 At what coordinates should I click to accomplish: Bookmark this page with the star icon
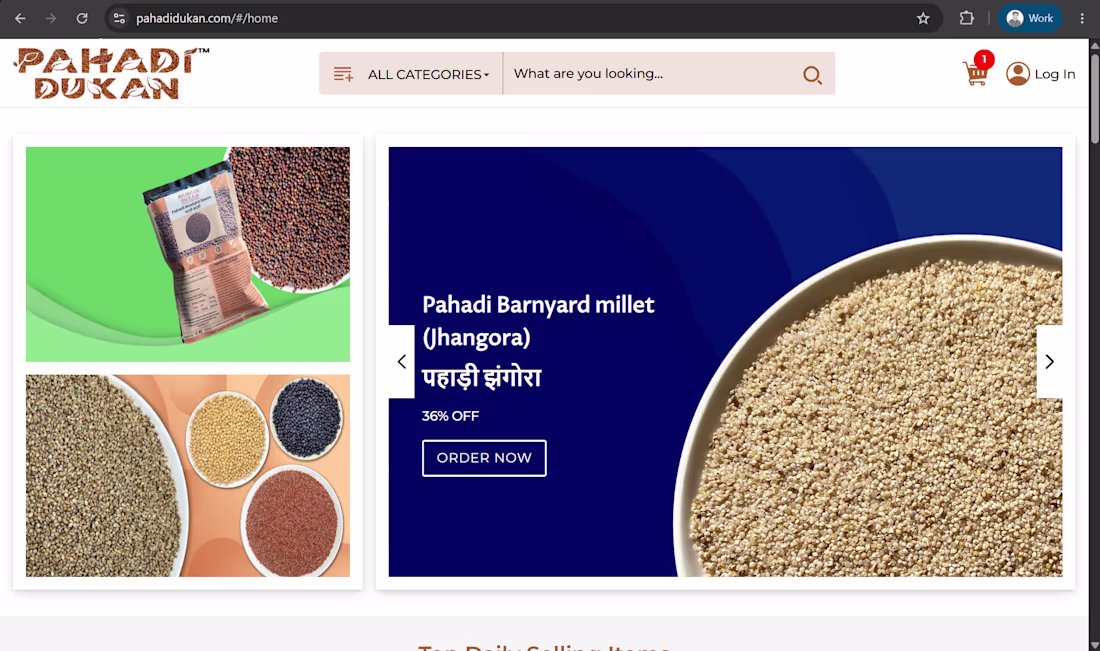click(923, 18)
